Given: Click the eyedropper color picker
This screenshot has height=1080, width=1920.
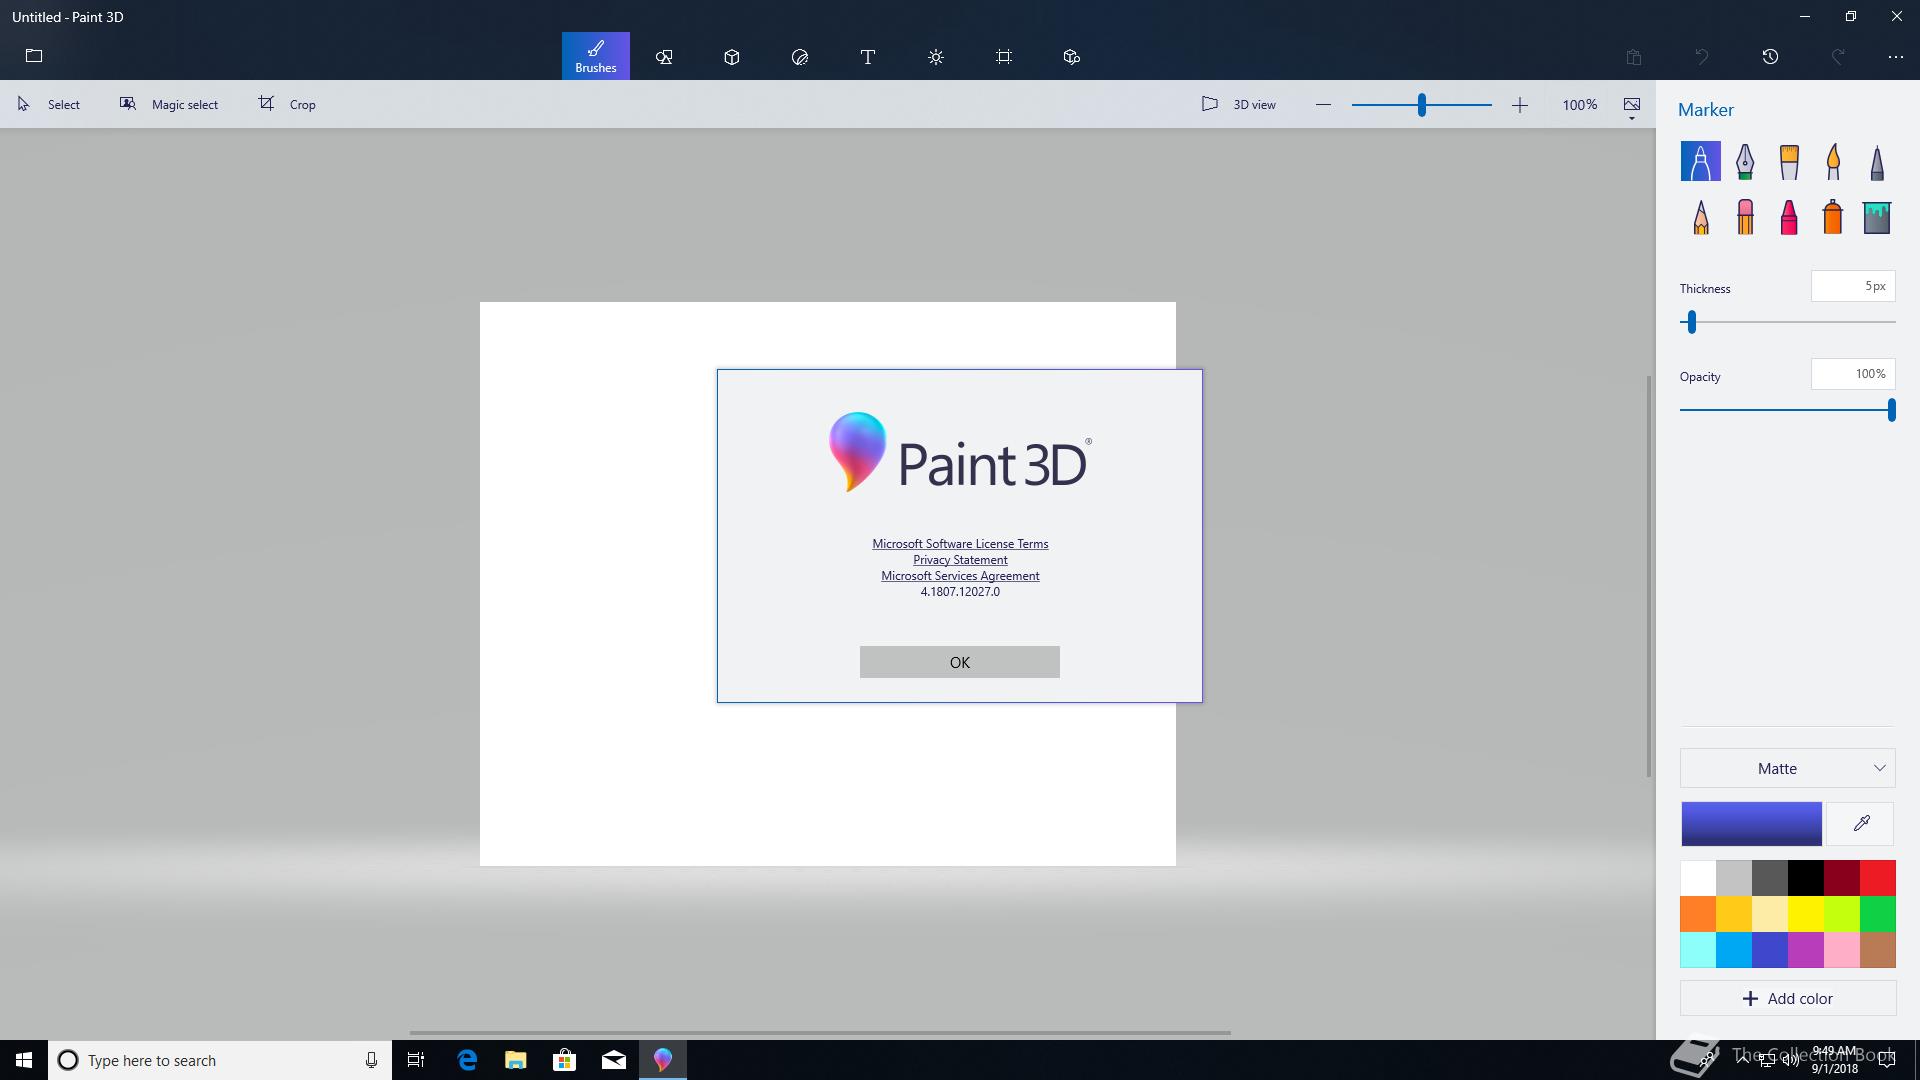Looking at the screenshot, I should point(1861,824).
